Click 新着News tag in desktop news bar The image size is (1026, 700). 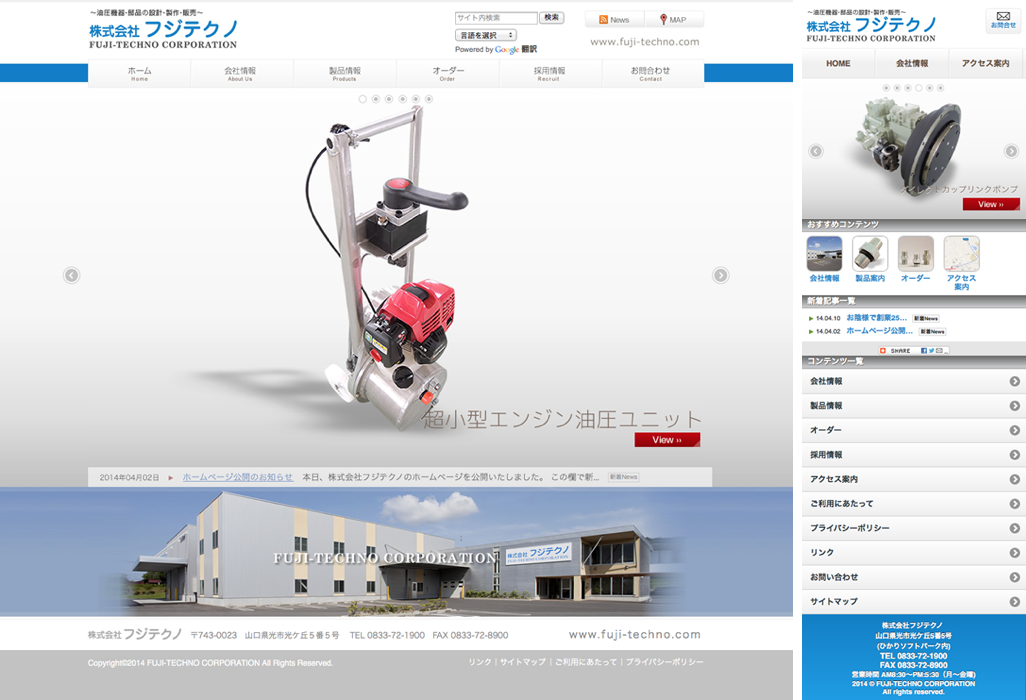coord(623,478)
